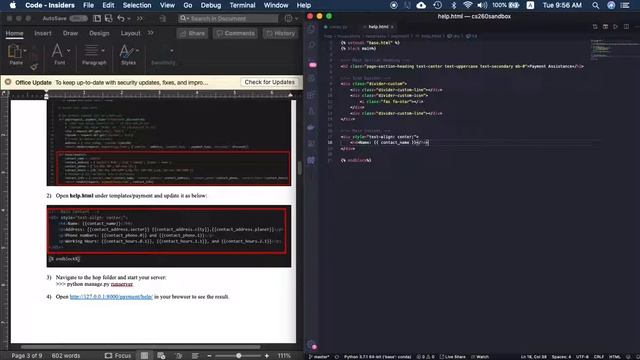
Task: Click the Comments button in Word
Action: [235, 33]
